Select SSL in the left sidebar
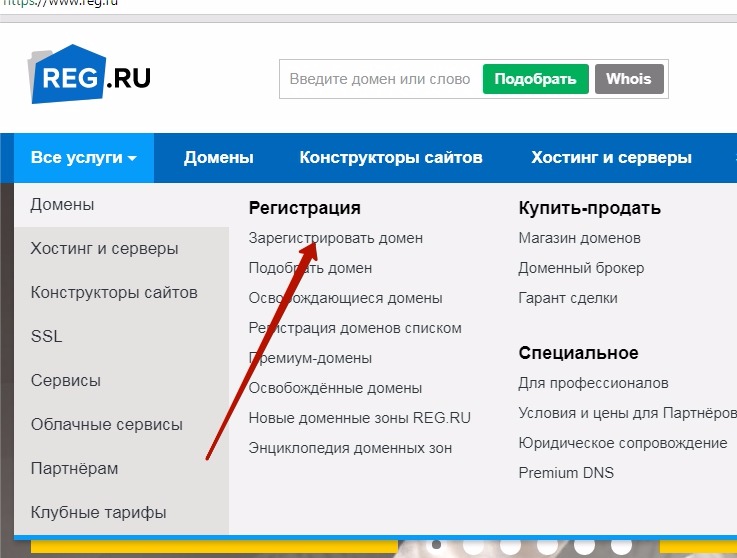The width and height of the screenshot is (737, 558). [47, 336]
